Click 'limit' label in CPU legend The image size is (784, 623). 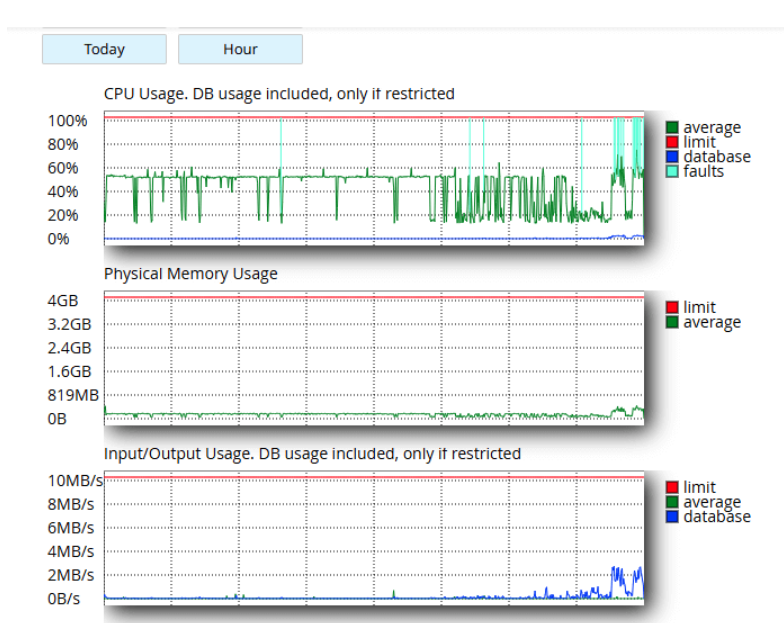(x=700, y=142)
